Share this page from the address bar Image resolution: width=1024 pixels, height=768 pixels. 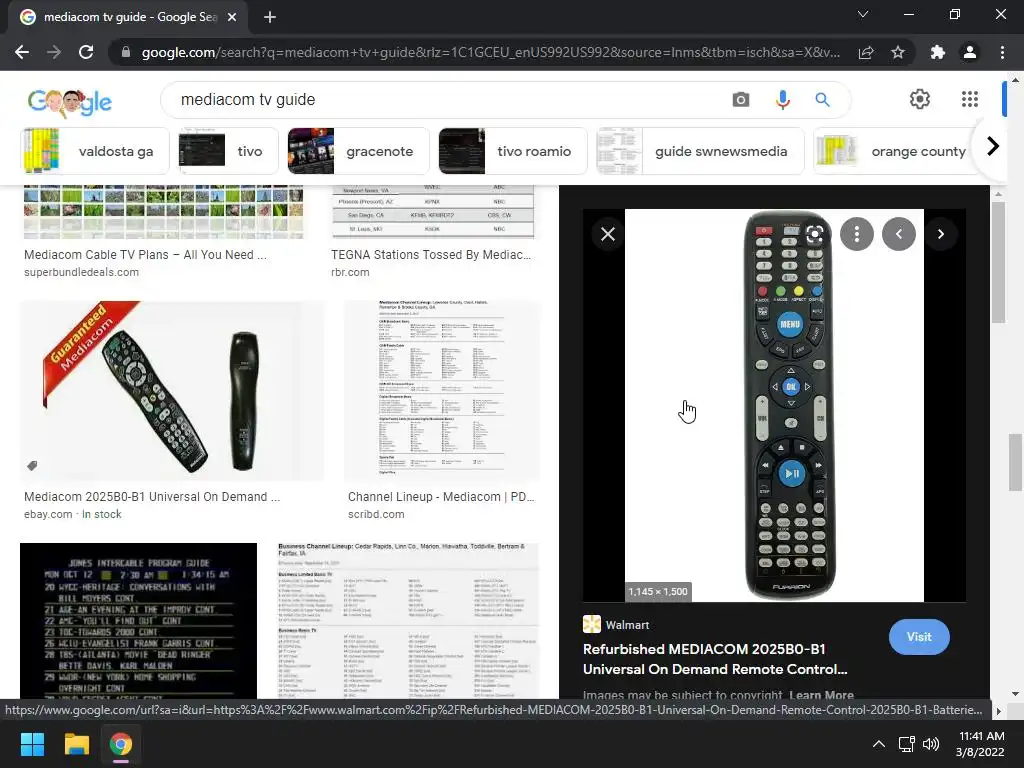pyautogui.click(x=866, y=52)
